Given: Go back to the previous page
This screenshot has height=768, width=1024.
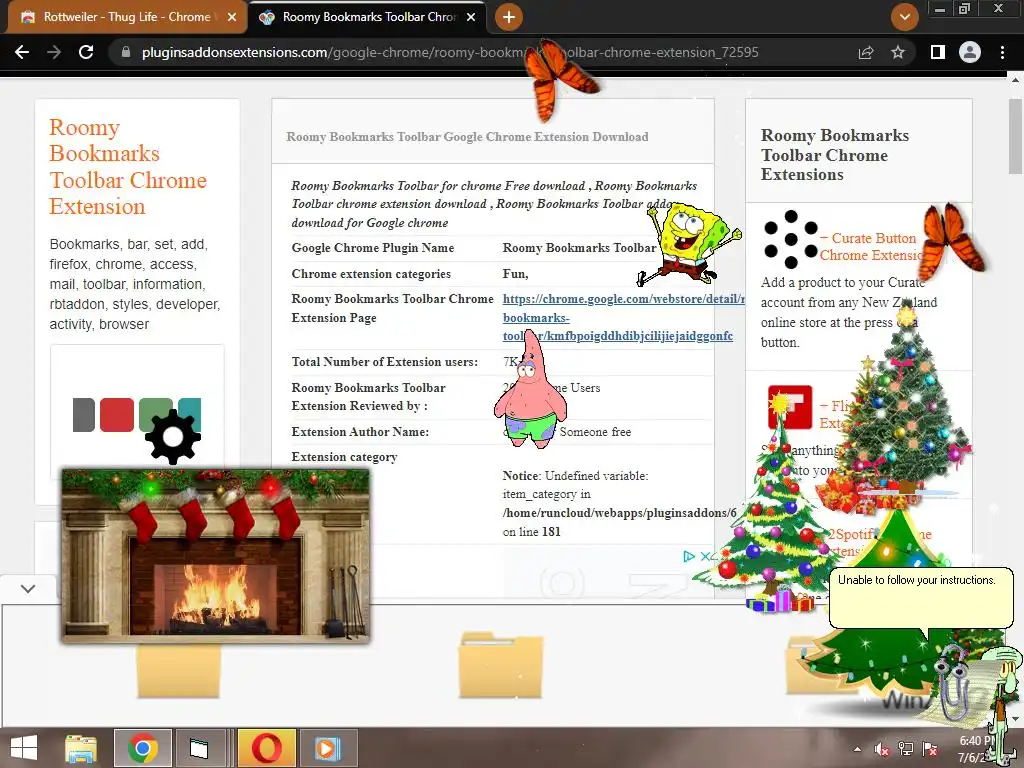Looking at the screenshot, I should pyautogui.click(x=22, y=52).
